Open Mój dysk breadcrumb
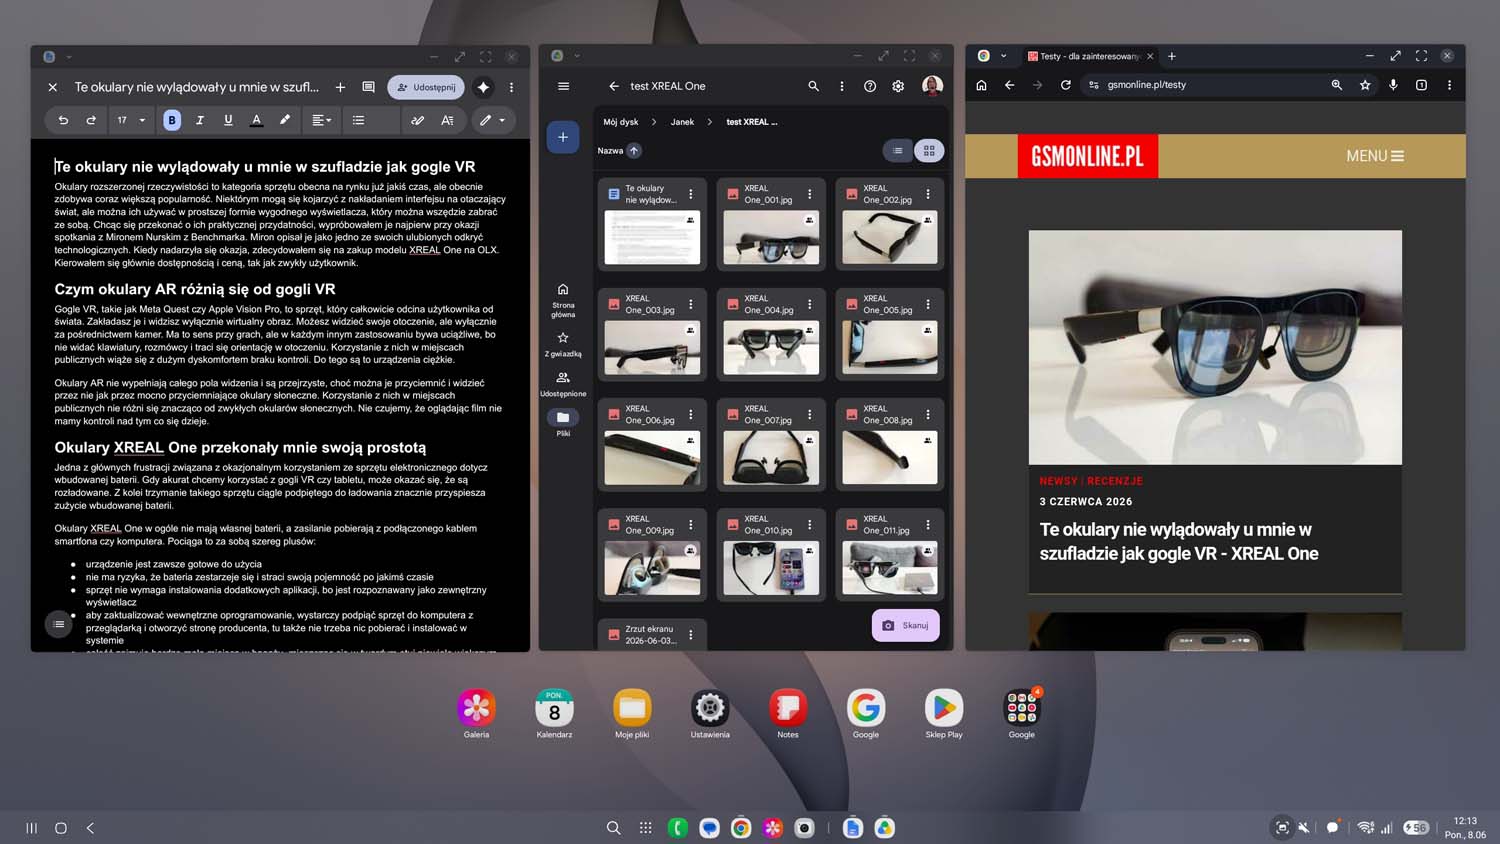1500x844 pixels. 620,122
